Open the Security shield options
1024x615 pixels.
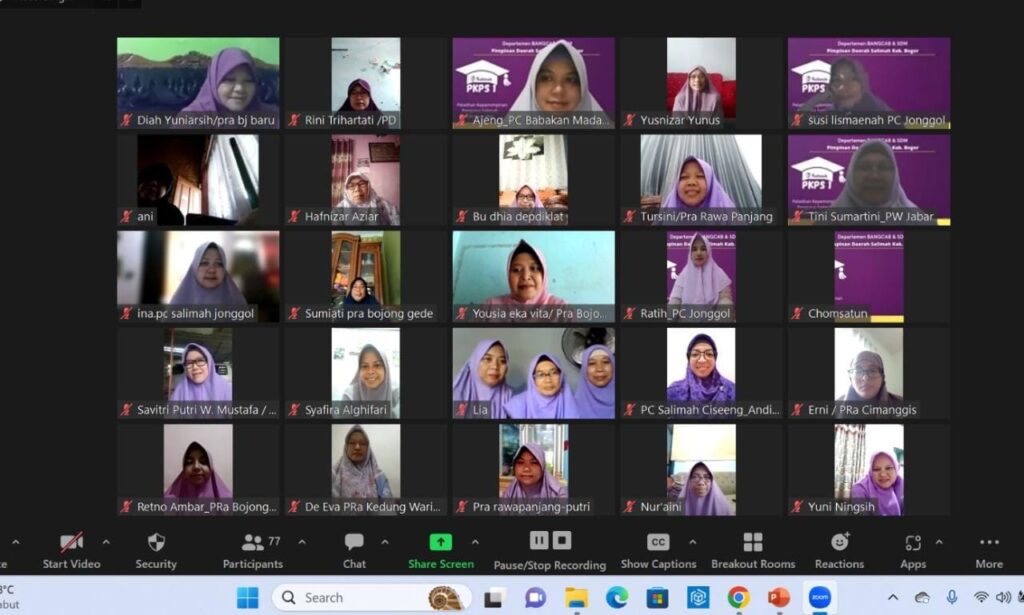pos(156,550)
